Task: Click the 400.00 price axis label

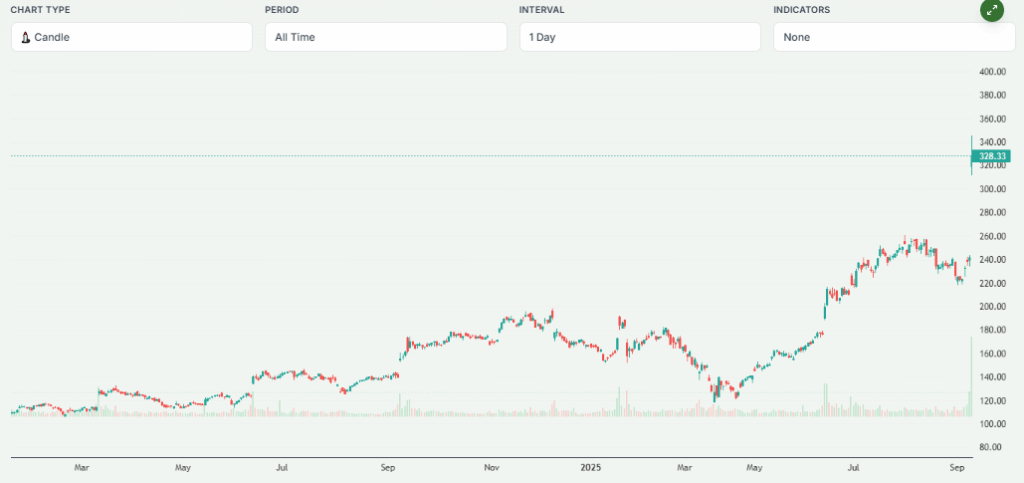Action: 992,72
